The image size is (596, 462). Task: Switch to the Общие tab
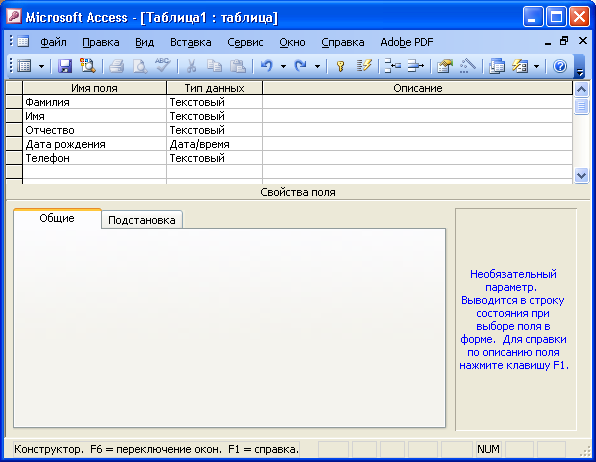(57, 218)
